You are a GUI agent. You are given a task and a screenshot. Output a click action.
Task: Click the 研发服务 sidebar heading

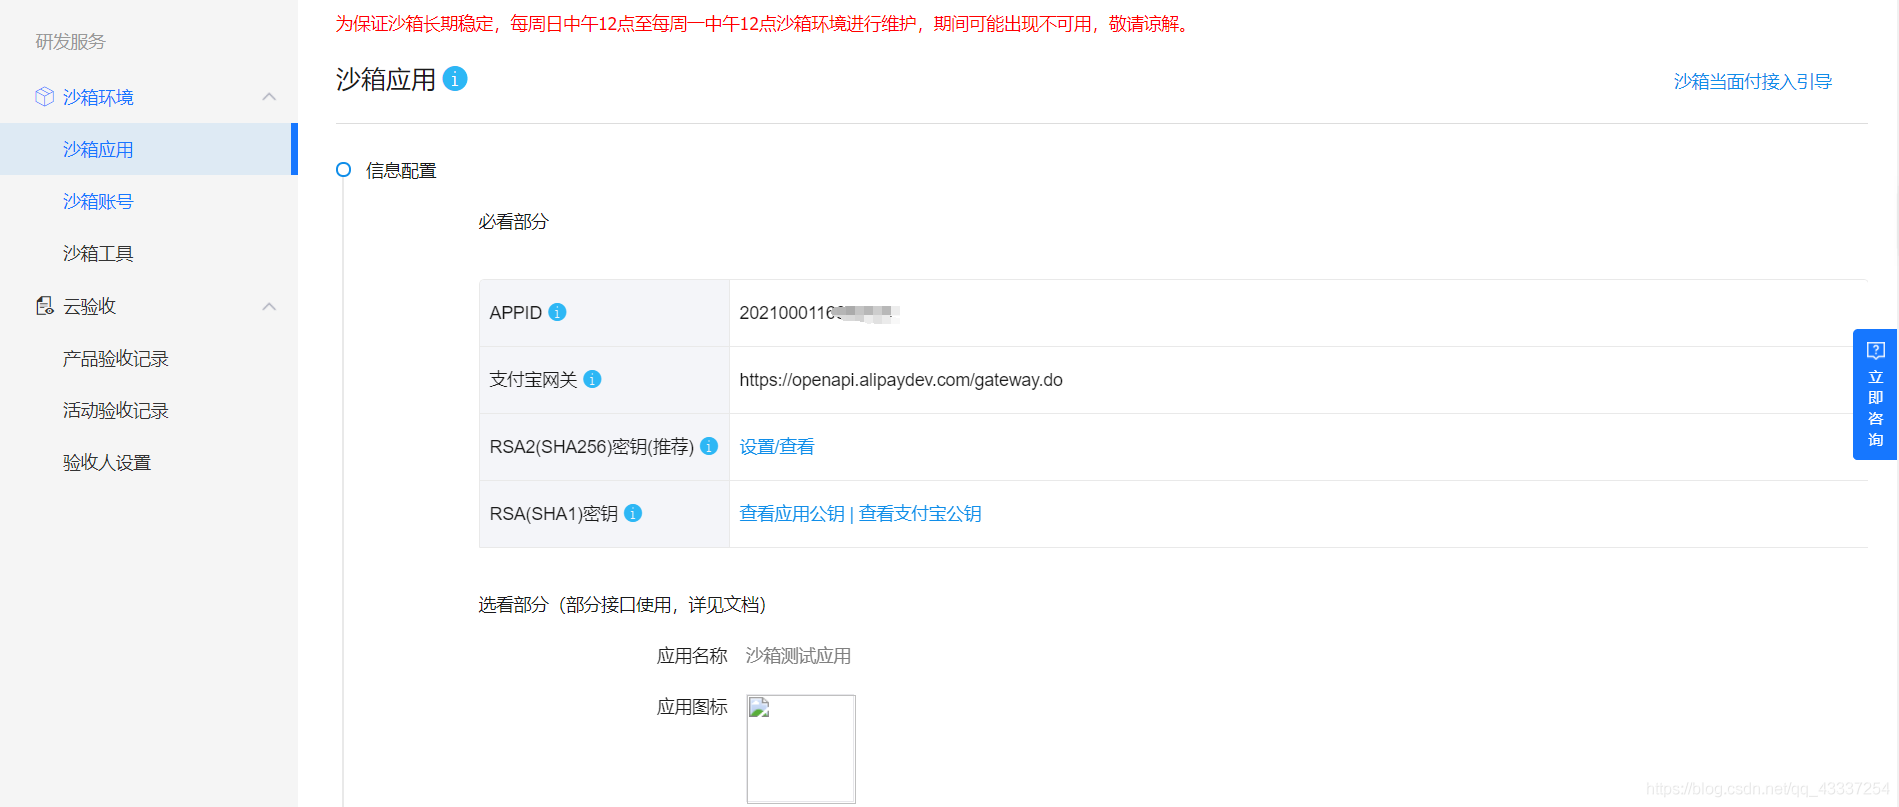pos(70,41)
